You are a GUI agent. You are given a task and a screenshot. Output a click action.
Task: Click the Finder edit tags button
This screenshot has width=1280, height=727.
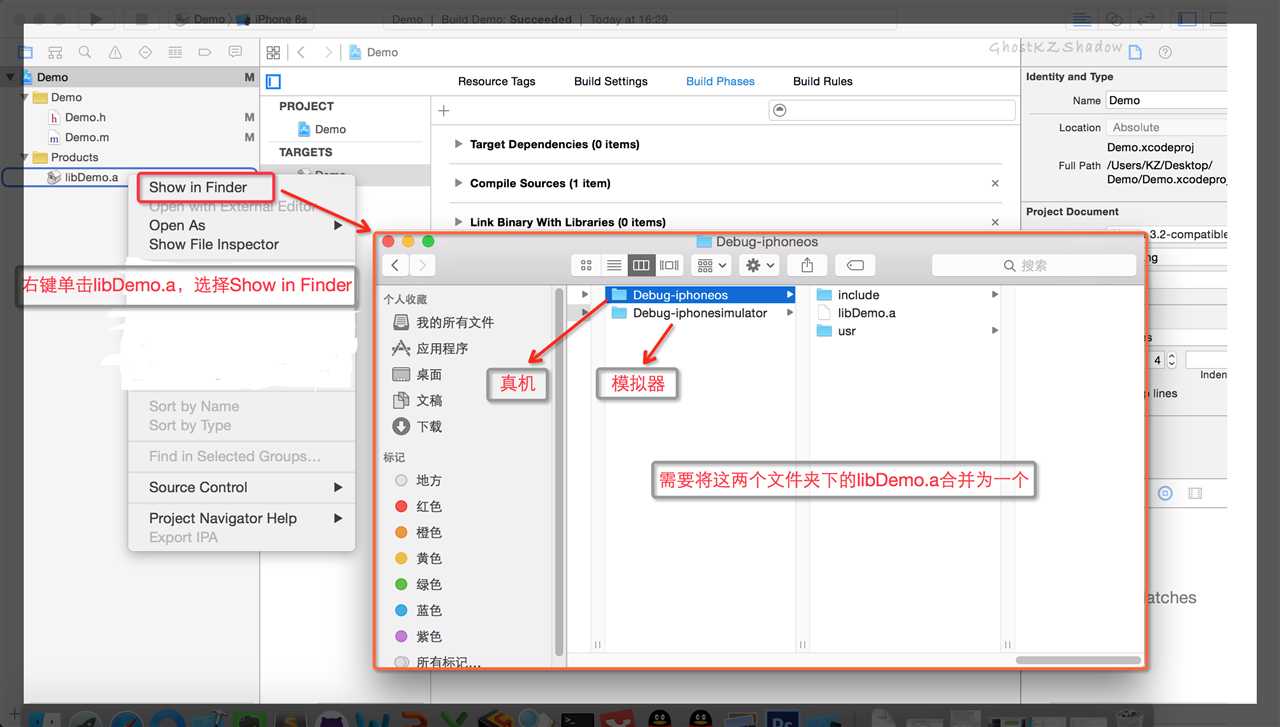pyautogui.click(x=855, y=265)
